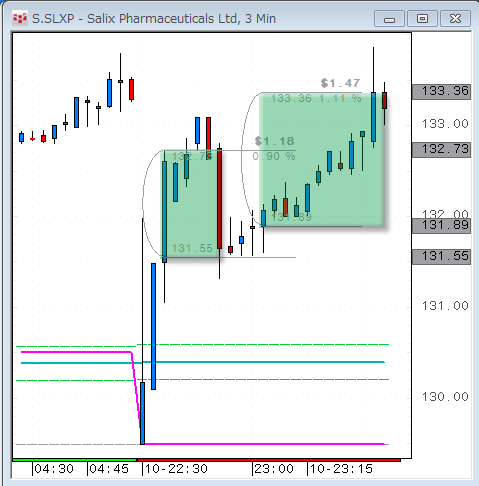Click the 0.90 % measurement label
Image resolution: width=479 pixels, height=486 pixels.
(274, 156)
